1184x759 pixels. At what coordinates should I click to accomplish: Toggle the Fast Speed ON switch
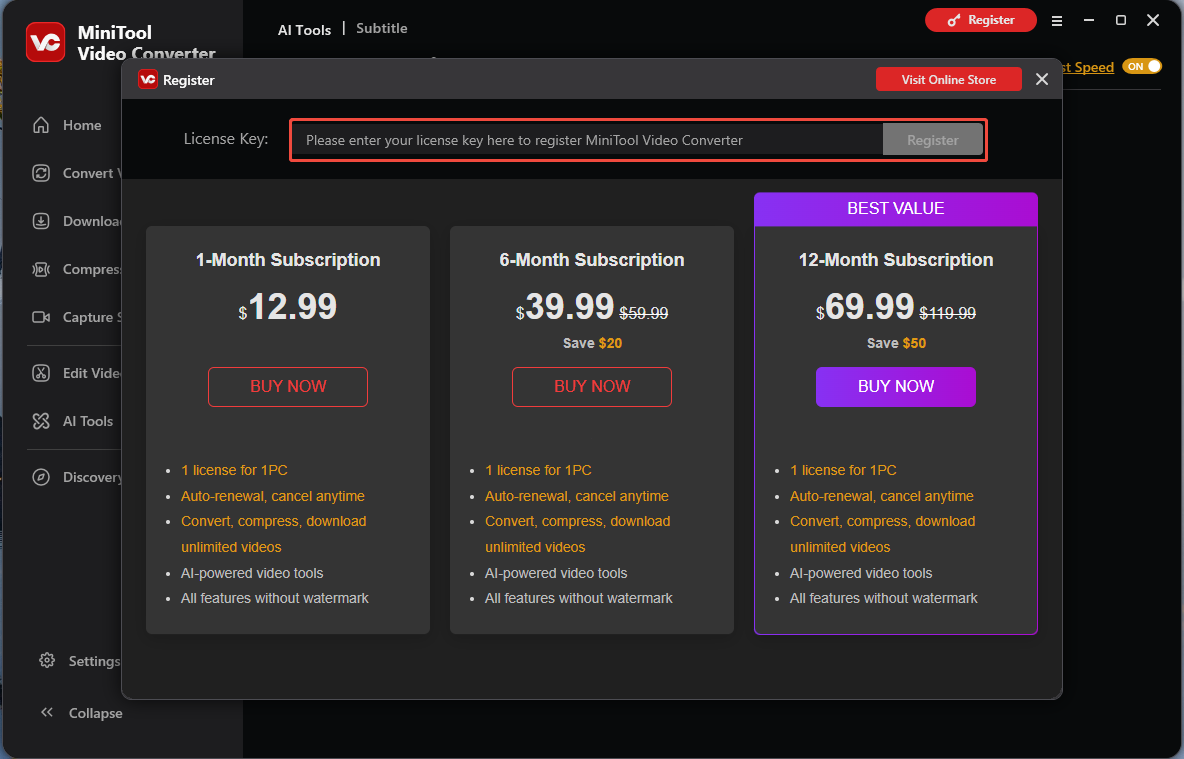1142,66
